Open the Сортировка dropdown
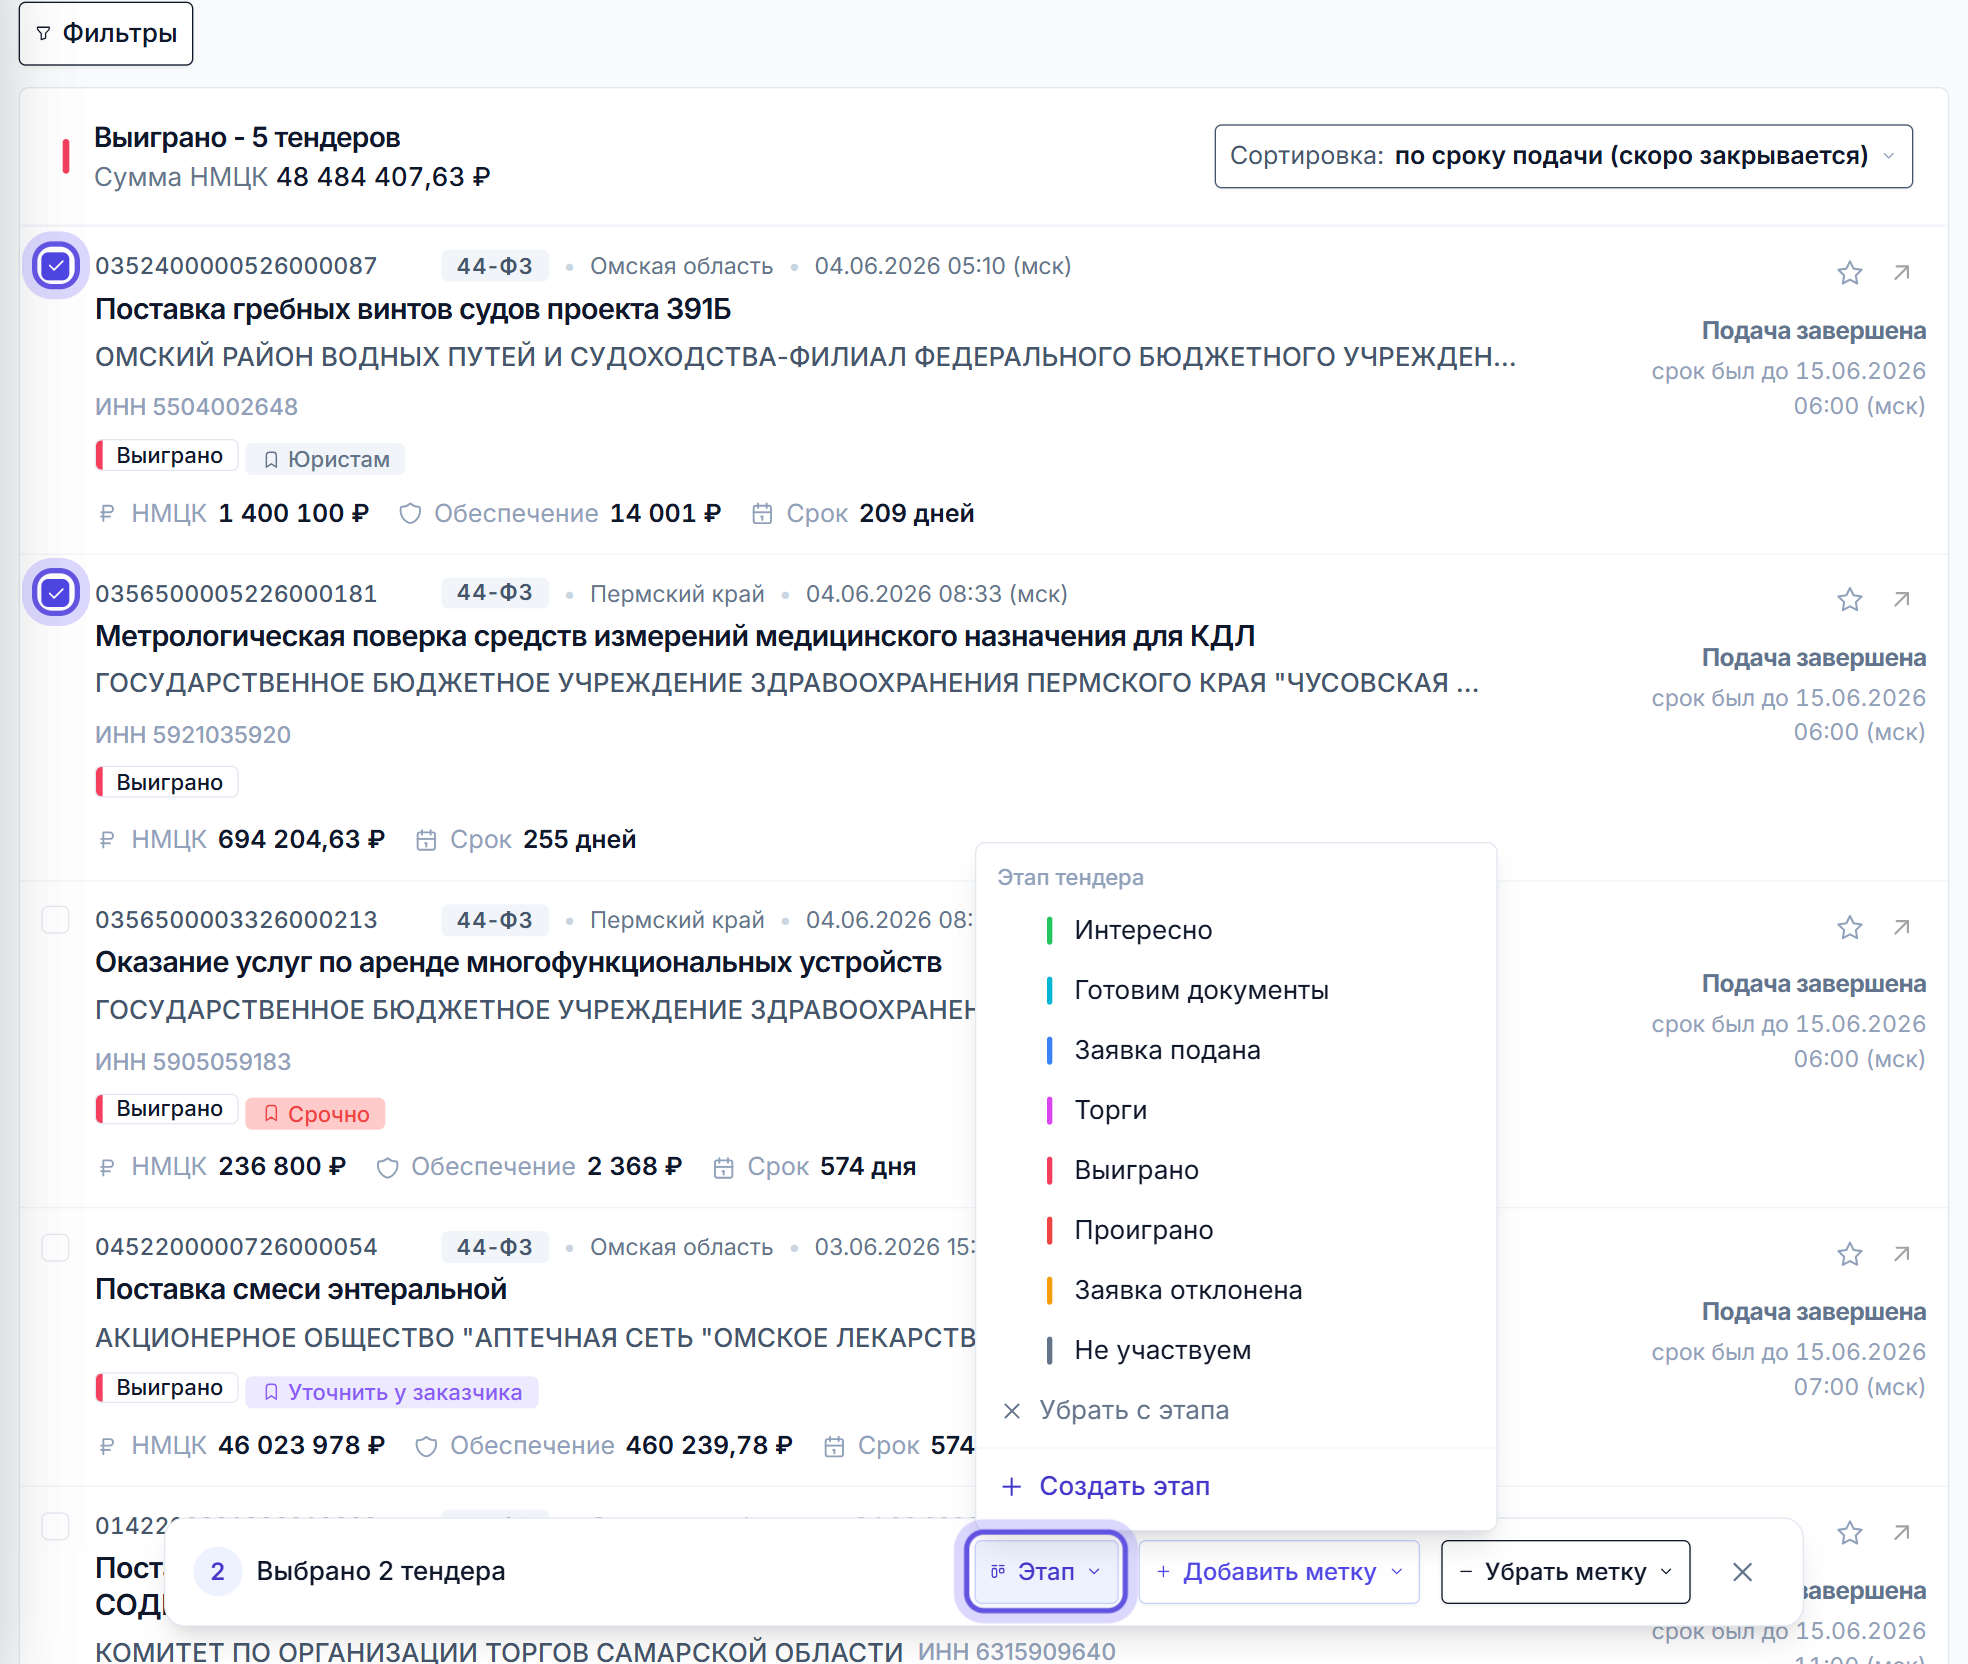Image resolution: width=1968 pixels, height=1664 pixels. (x=1563, y=156)
